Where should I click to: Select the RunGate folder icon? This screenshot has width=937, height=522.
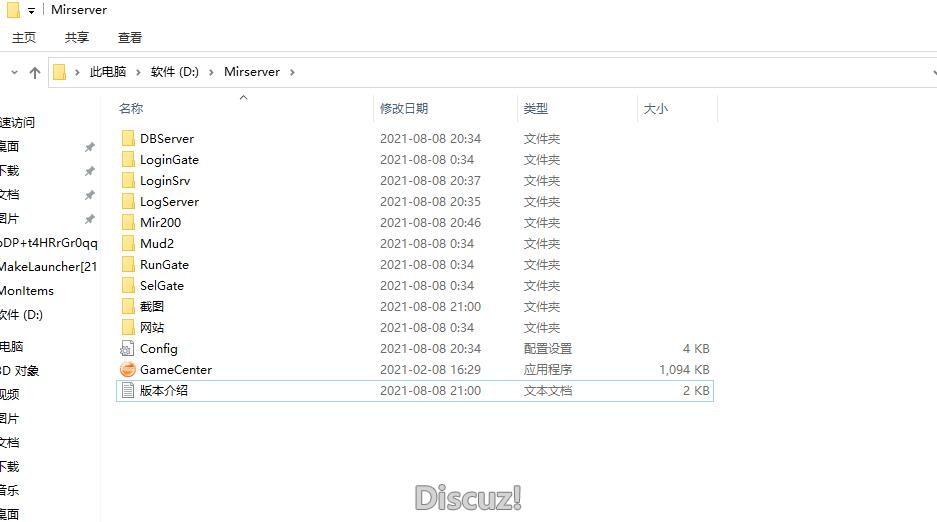pyautogui.click(x=128, y=265)
